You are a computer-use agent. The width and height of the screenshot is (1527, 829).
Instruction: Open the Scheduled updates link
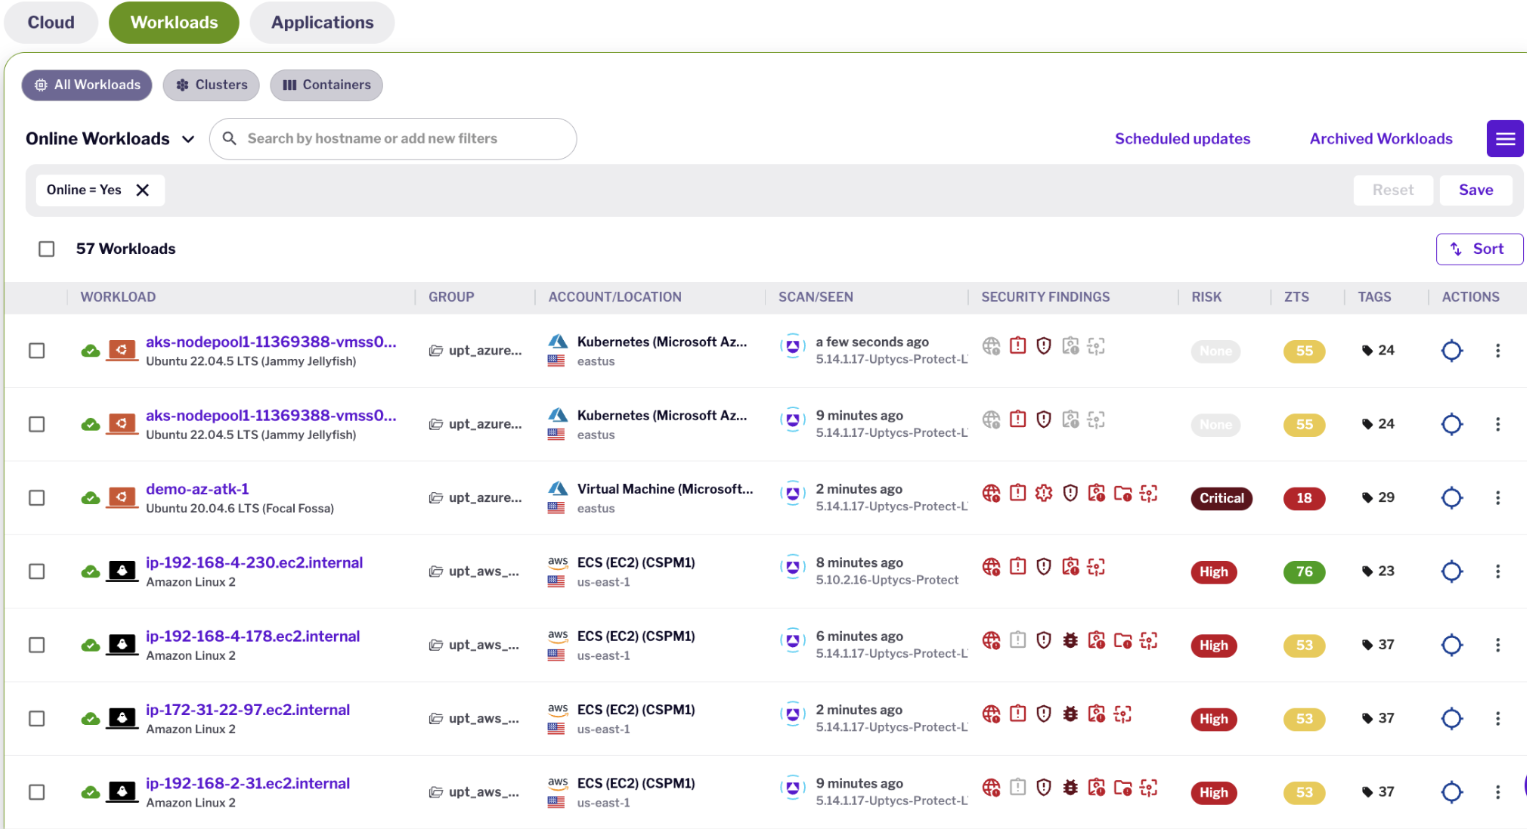pyautogui.click(x=1182, y=139)
